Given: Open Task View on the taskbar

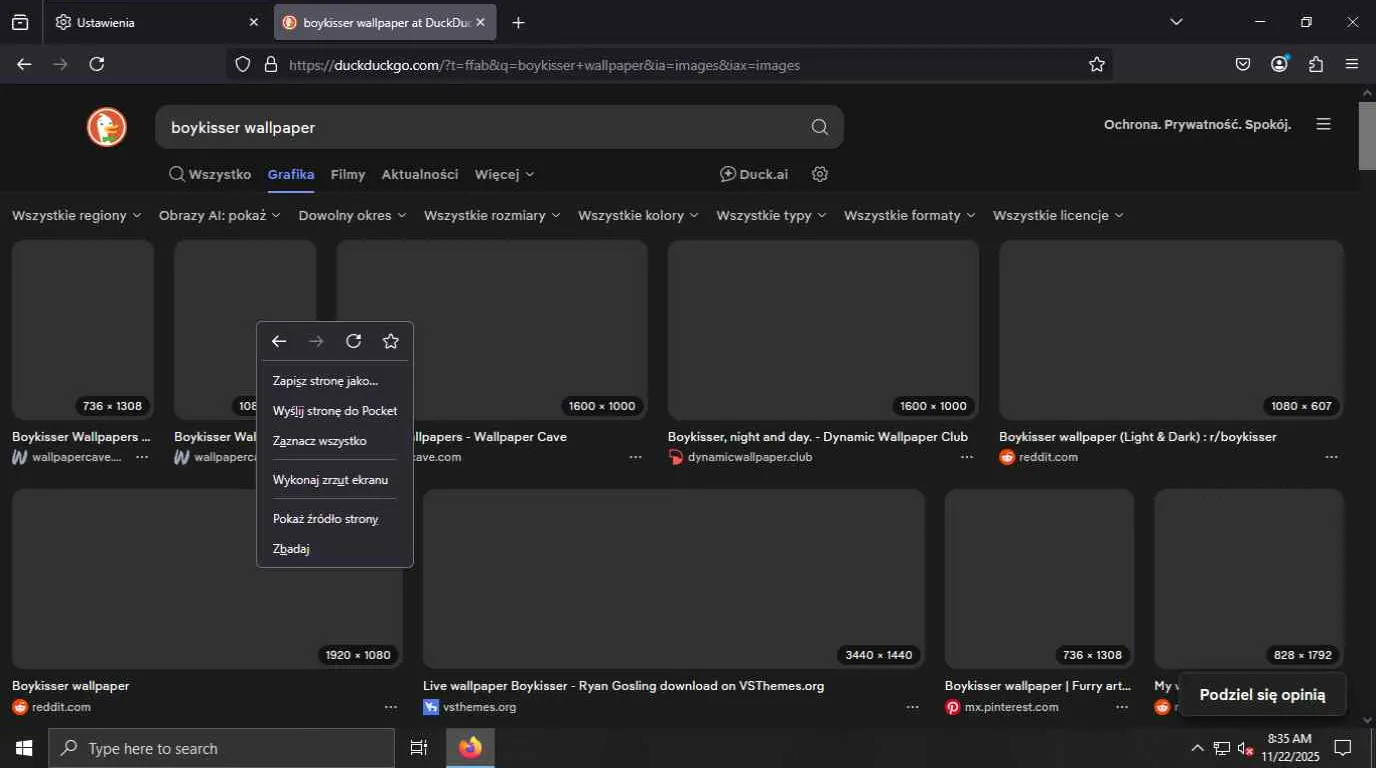Looking at the screenshot, I should pyautogui.click(x=419, y=748).
